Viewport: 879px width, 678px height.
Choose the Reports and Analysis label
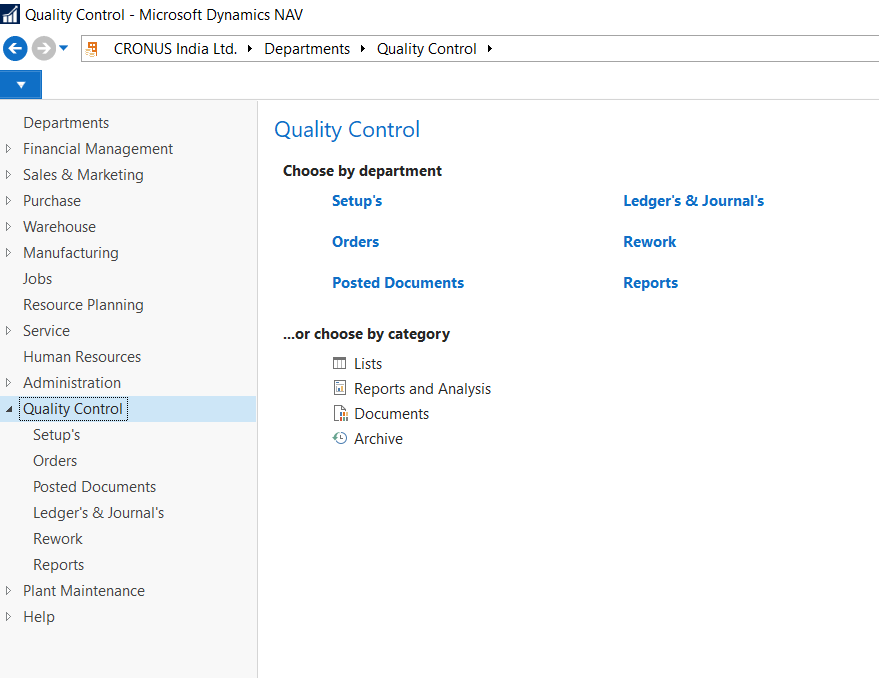pos(422,389)
